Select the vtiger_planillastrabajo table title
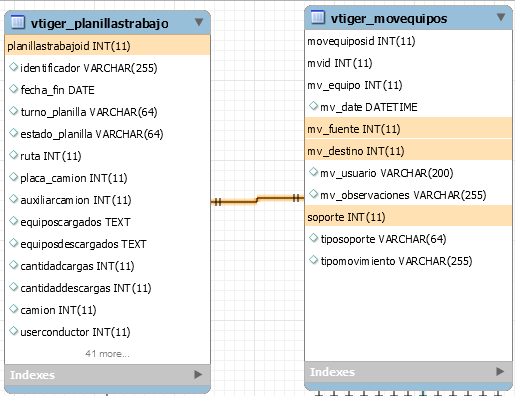 tap(100, 24)
